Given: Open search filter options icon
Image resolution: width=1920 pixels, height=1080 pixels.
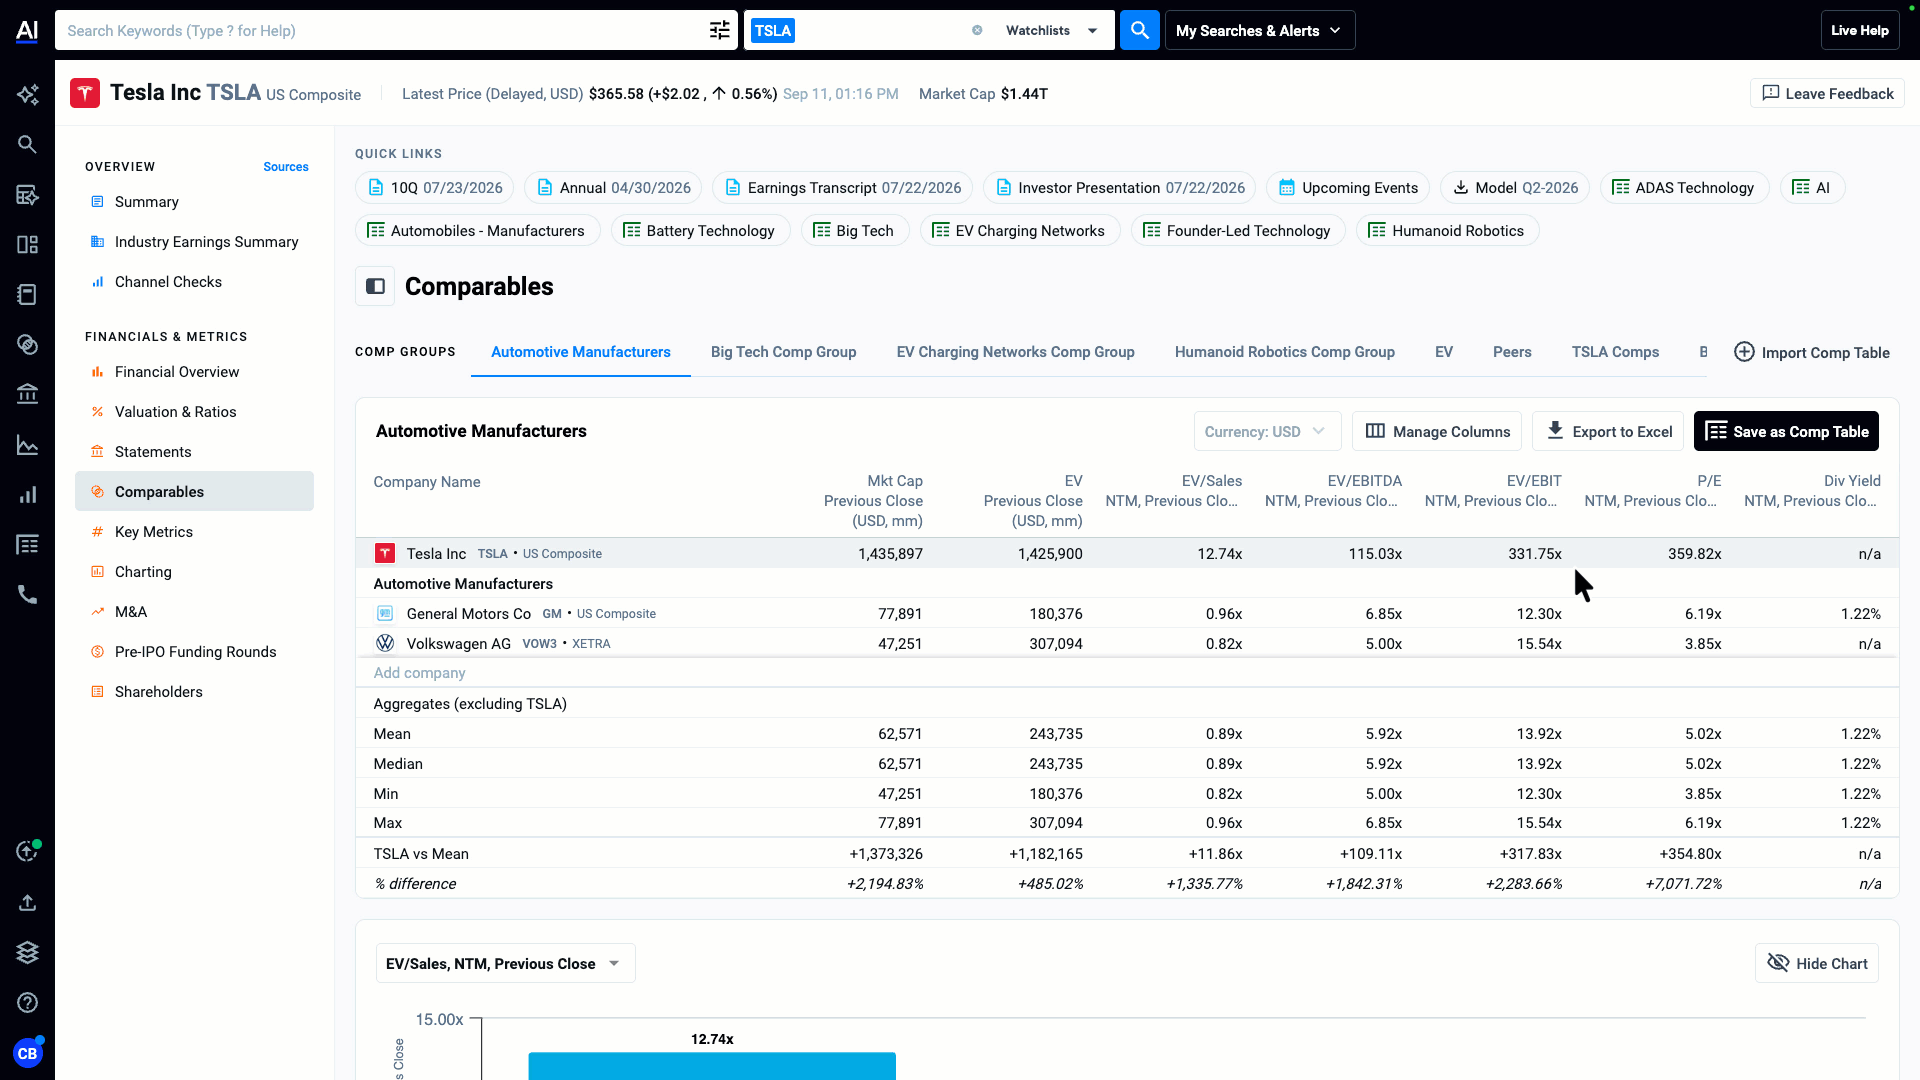Looking at the screenshot, I should coord(720,30).
